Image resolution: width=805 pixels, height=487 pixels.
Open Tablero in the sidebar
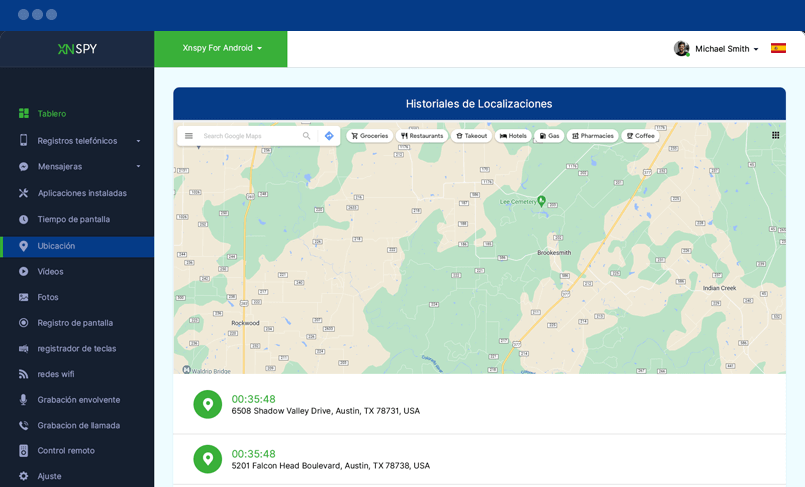52,114
